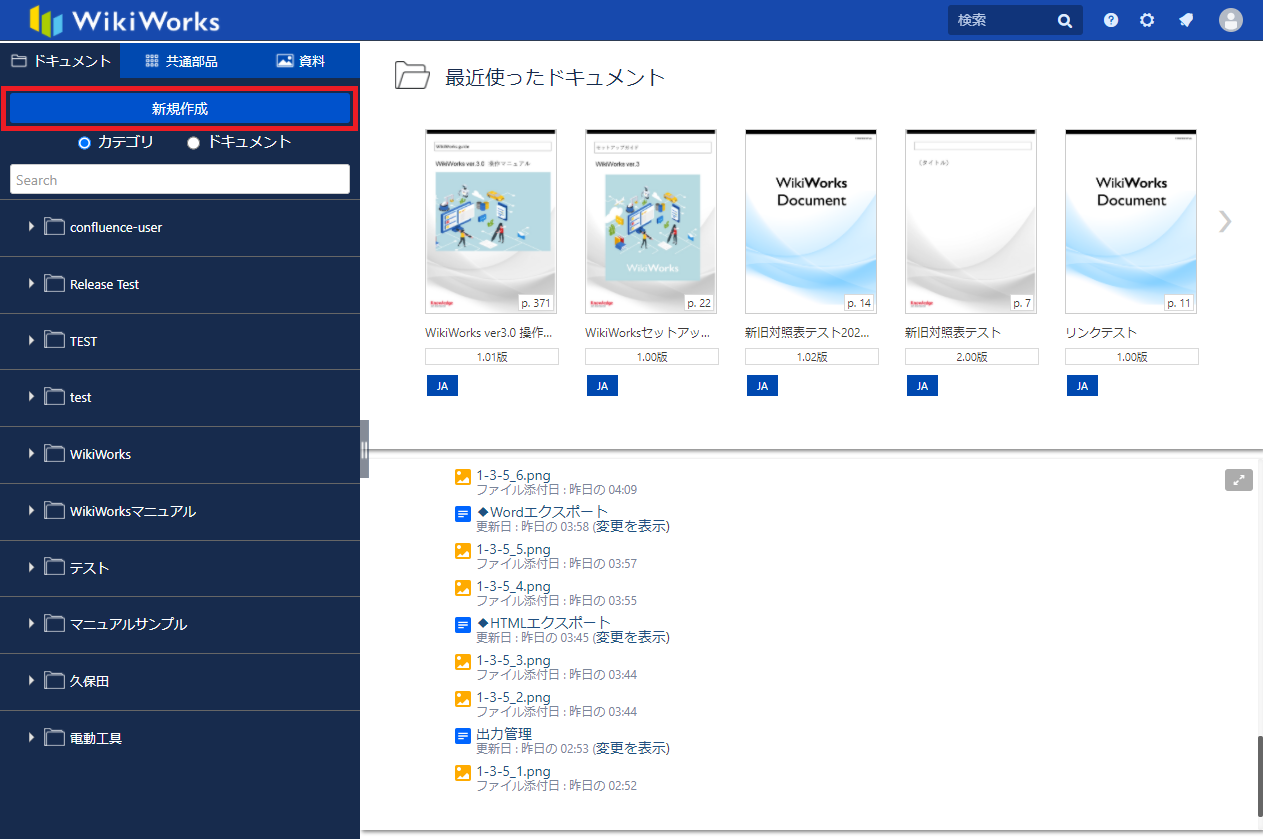Expand the 久保田 category
Screen dimensions: 1263x839
(x=31, y=681)
